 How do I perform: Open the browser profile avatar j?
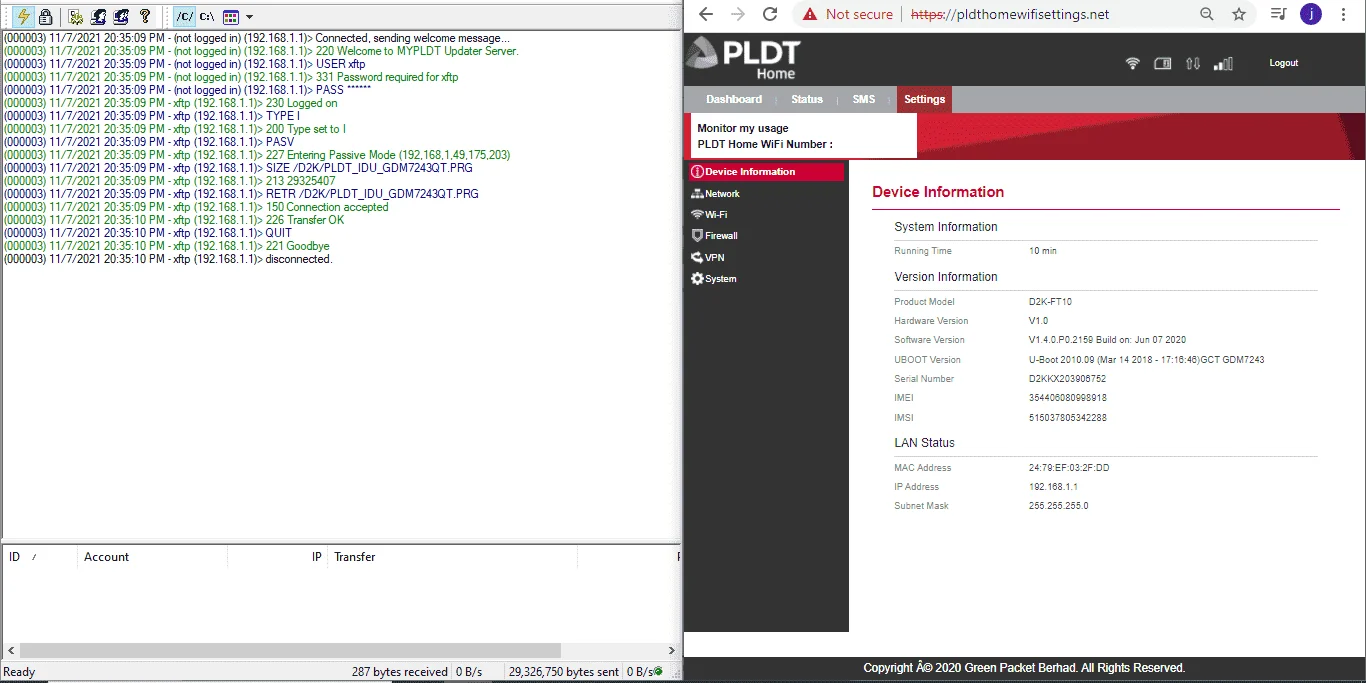pos(1311,14)
